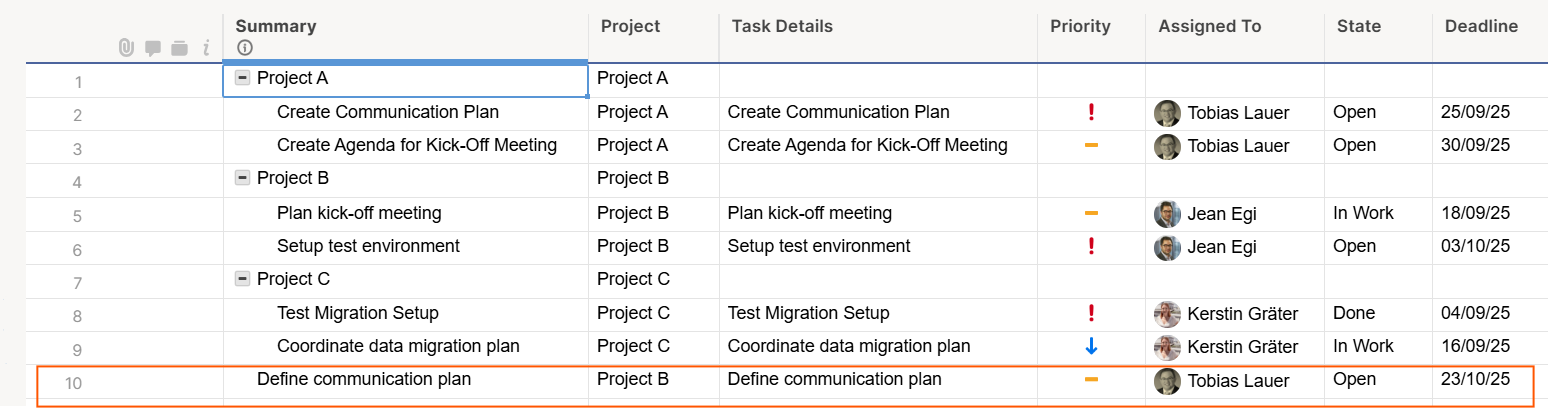The image size is (1548, 408).
Task: Select the deadline cell 03/10/25
Action: pos(1475,247)
